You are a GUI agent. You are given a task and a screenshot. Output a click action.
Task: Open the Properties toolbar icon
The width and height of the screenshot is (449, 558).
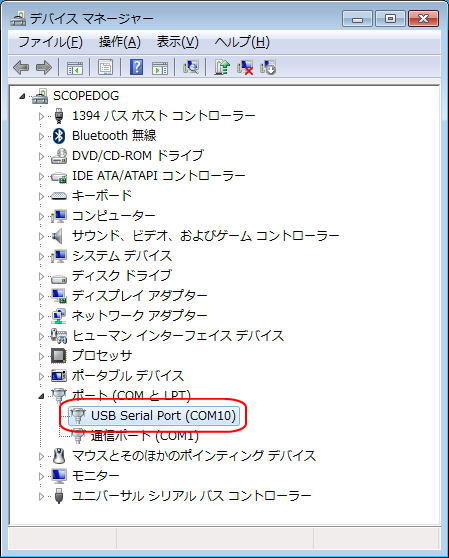coord(105,67)
